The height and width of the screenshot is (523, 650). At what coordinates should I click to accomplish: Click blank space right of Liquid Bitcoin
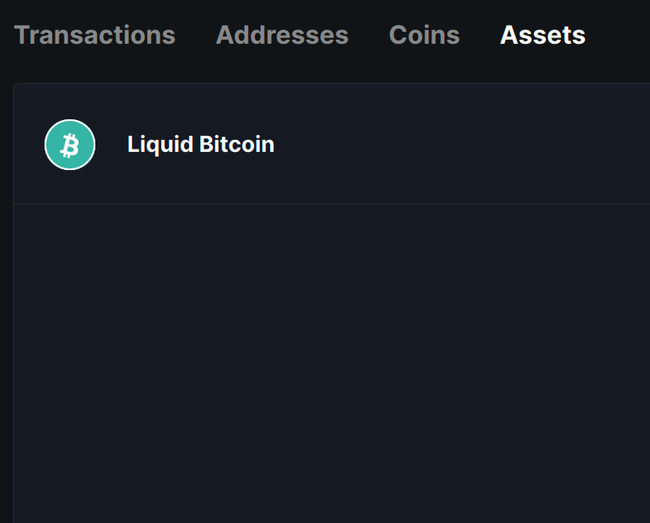[x=460, y=145]
